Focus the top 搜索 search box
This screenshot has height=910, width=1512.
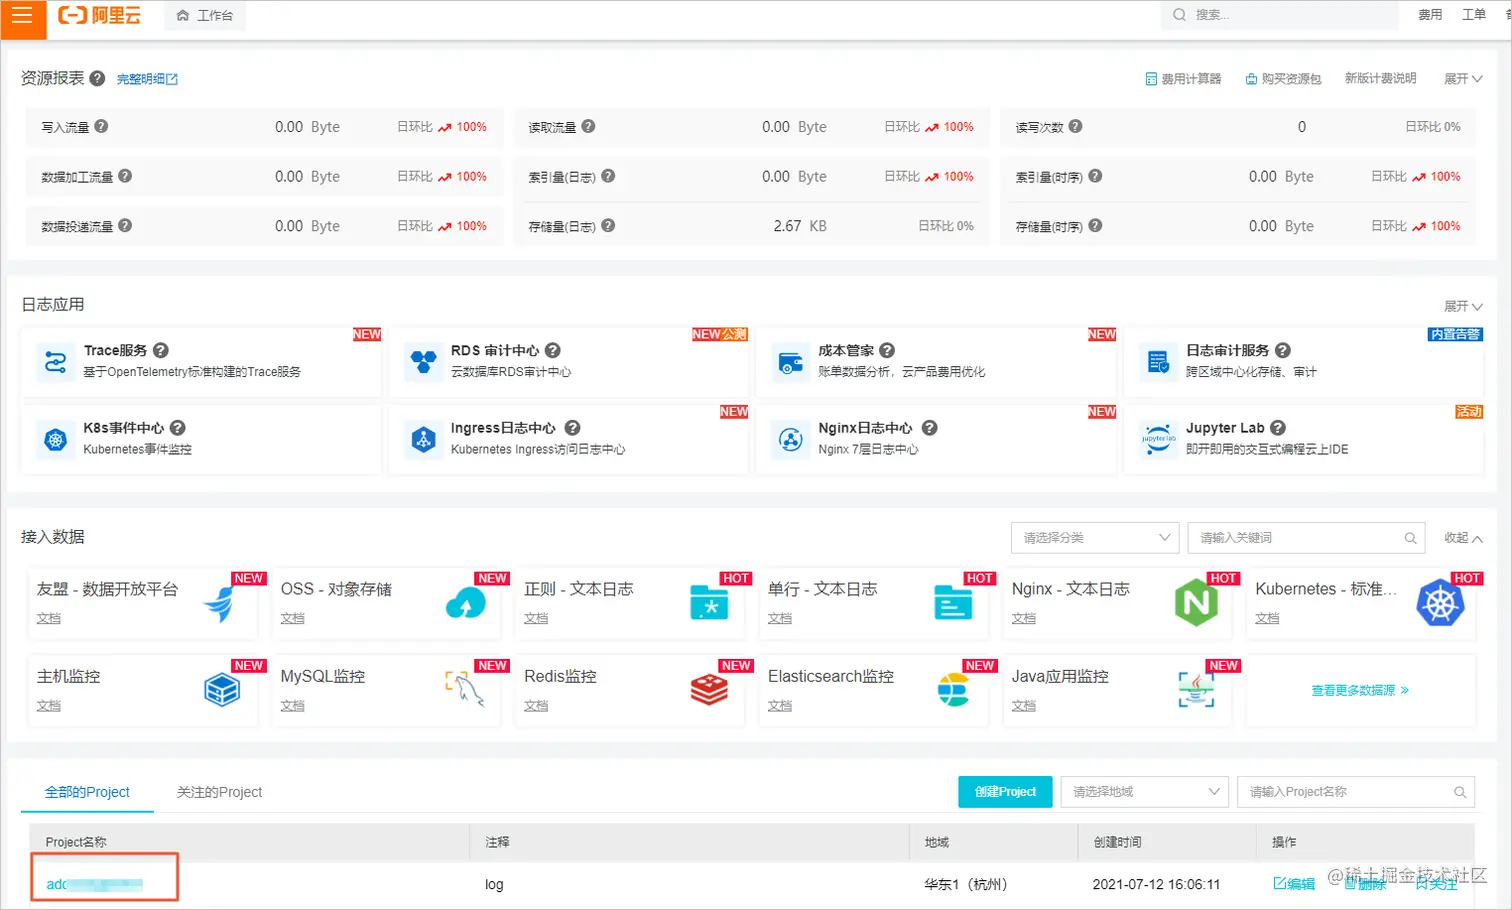1280,15
